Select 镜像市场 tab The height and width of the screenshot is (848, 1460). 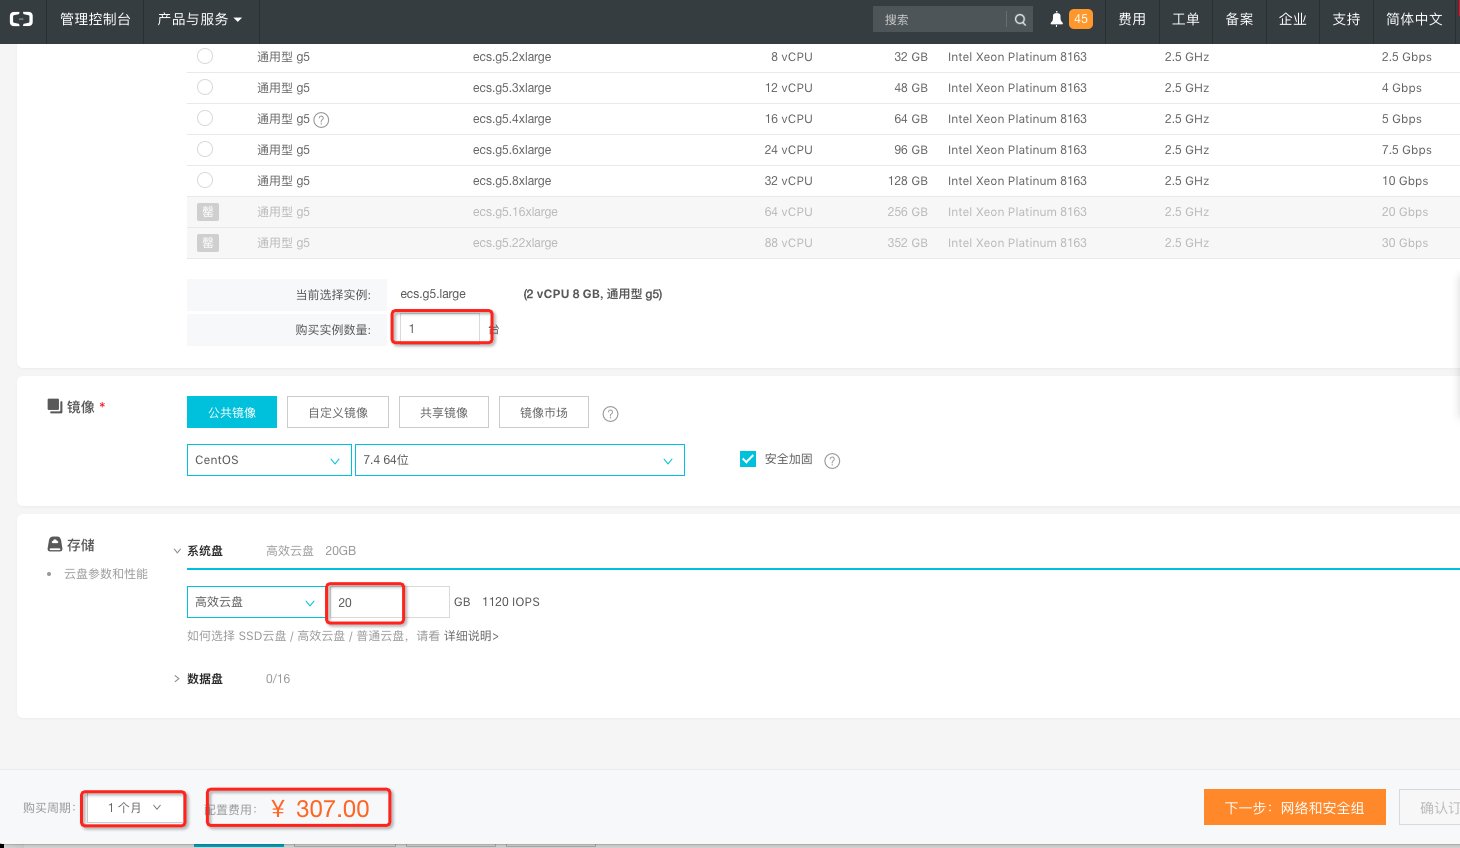tap(544, 412)
